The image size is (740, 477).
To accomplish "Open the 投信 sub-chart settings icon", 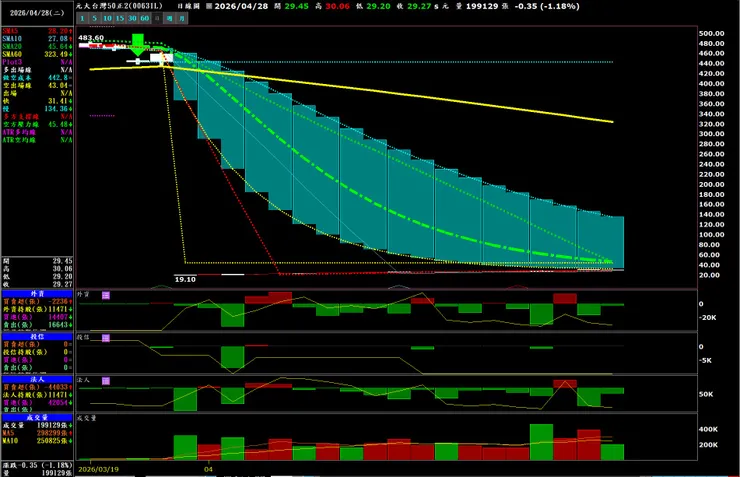I will pos(106,338).
